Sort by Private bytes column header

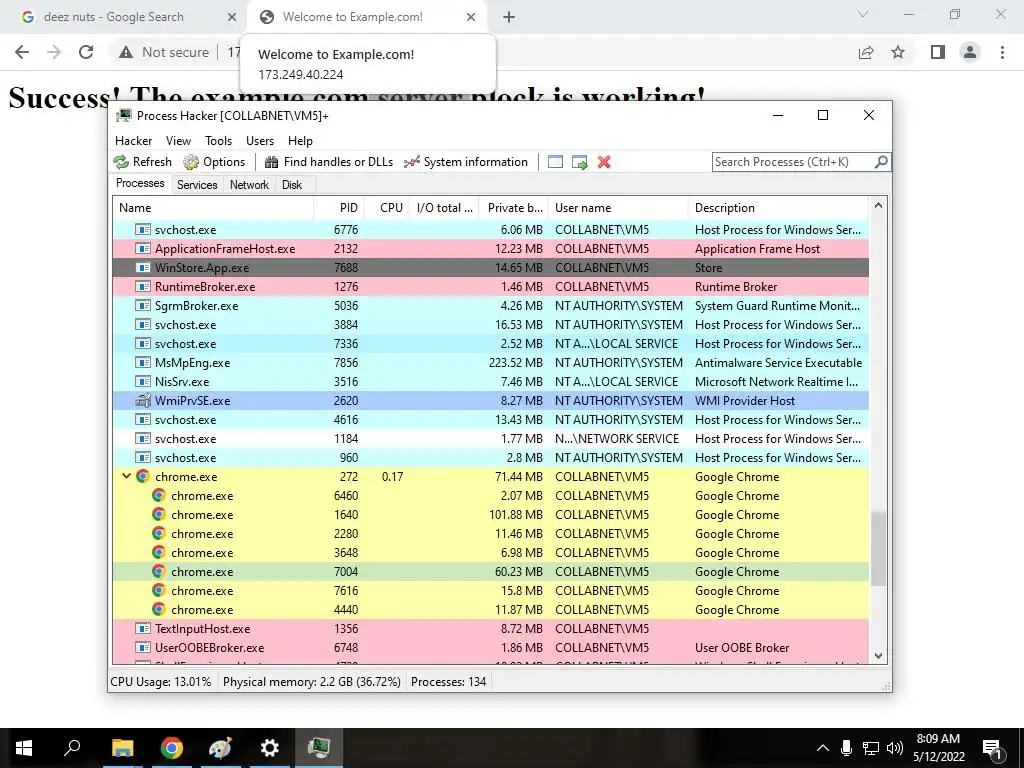tap(513, 208)
